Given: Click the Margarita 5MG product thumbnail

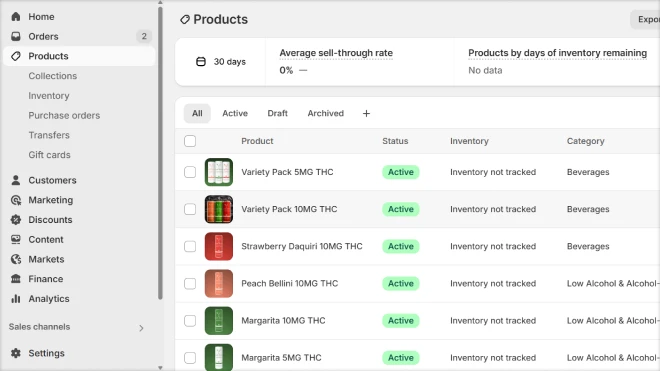Looking at the screenshot, I should pyautogui.click(x=218, y=357).
